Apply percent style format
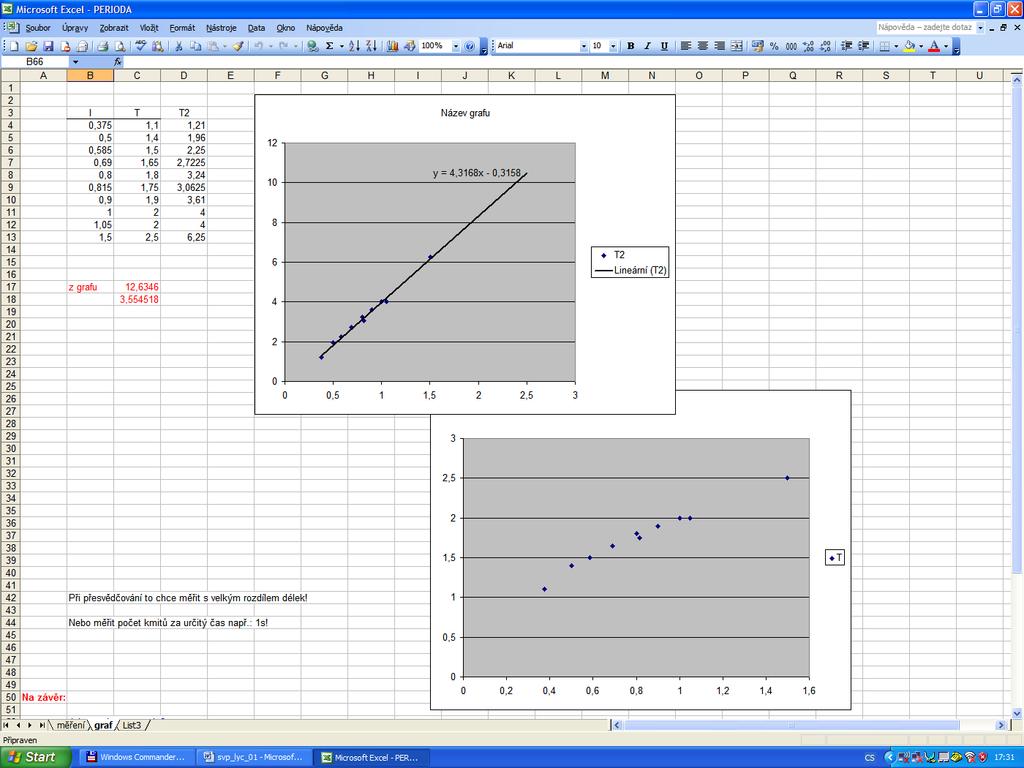This screenshot has height=768, width=1024. pos(775,46)
